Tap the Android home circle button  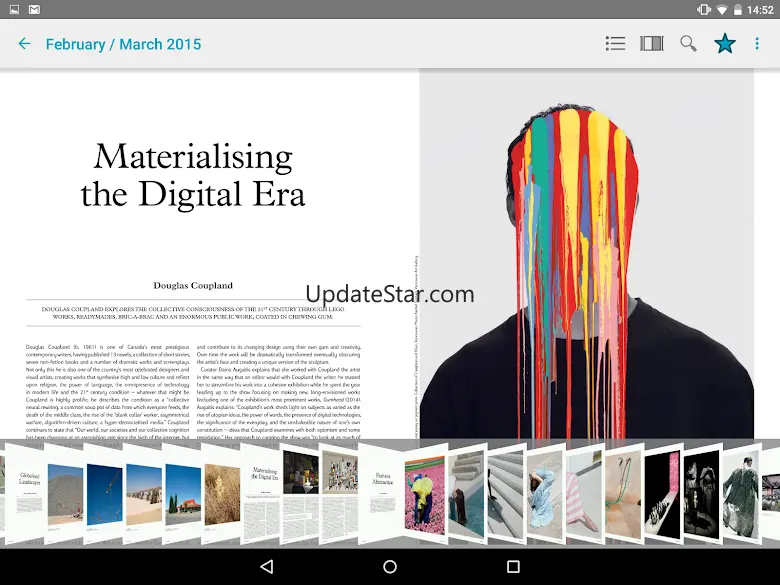pos(390,567)
